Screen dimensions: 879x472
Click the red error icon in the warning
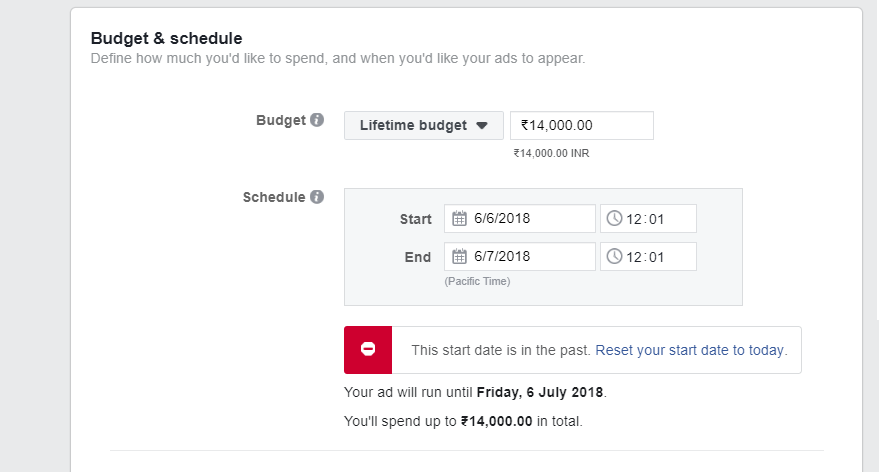point(368,350)
